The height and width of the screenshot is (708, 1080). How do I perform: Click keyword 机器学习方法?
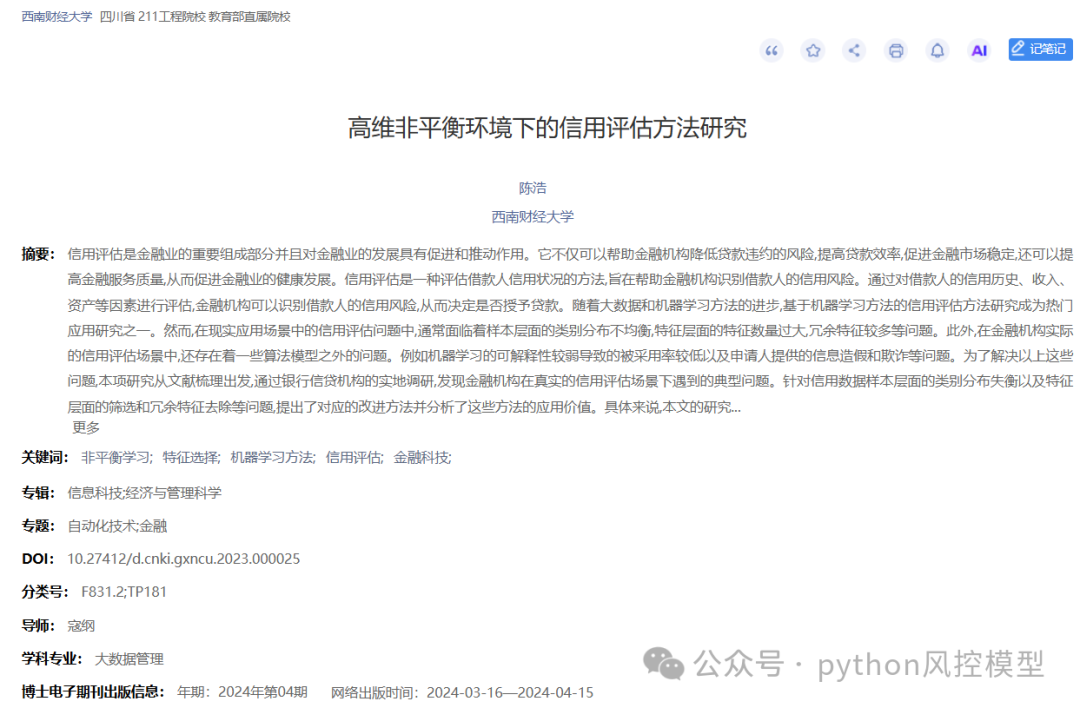pyautogui.click(x=272, y=457)
